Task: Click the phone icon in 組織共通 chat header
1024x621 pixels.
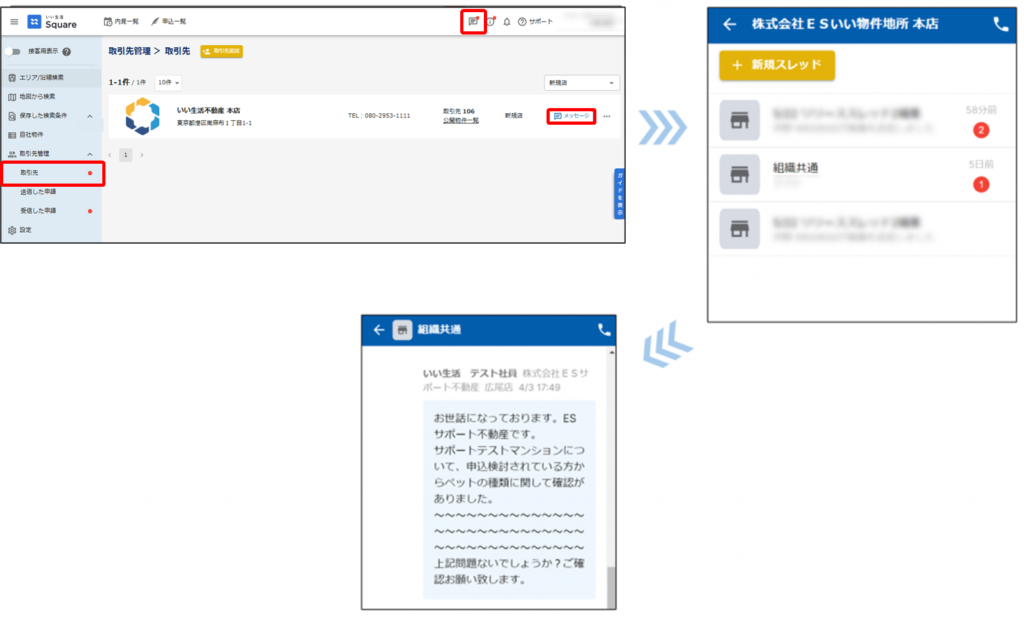Action: [603, 329]
